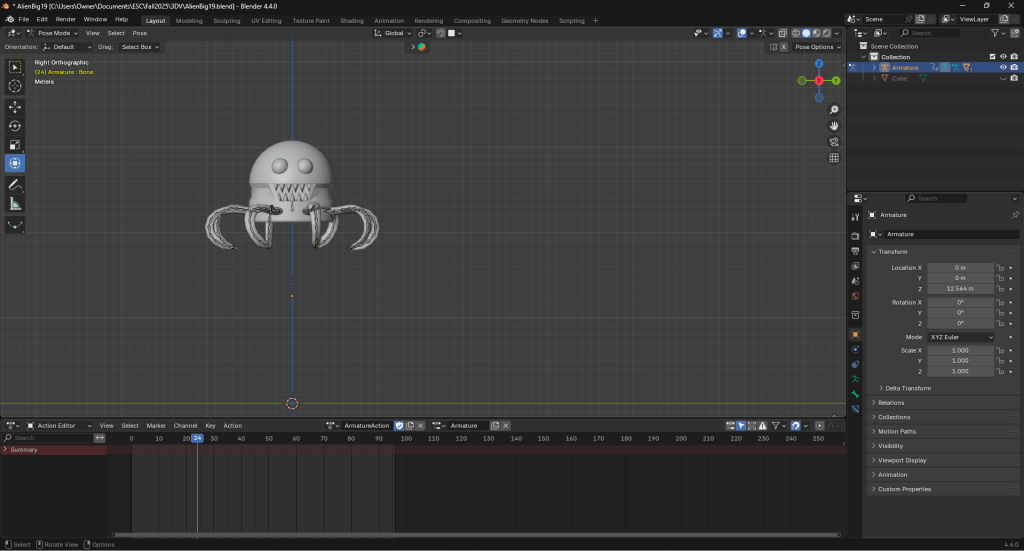The height and width of the screenshot is (551, 1024).
Task: Select the Scale tool in the toolbar
Action: [x=15, y=144]
